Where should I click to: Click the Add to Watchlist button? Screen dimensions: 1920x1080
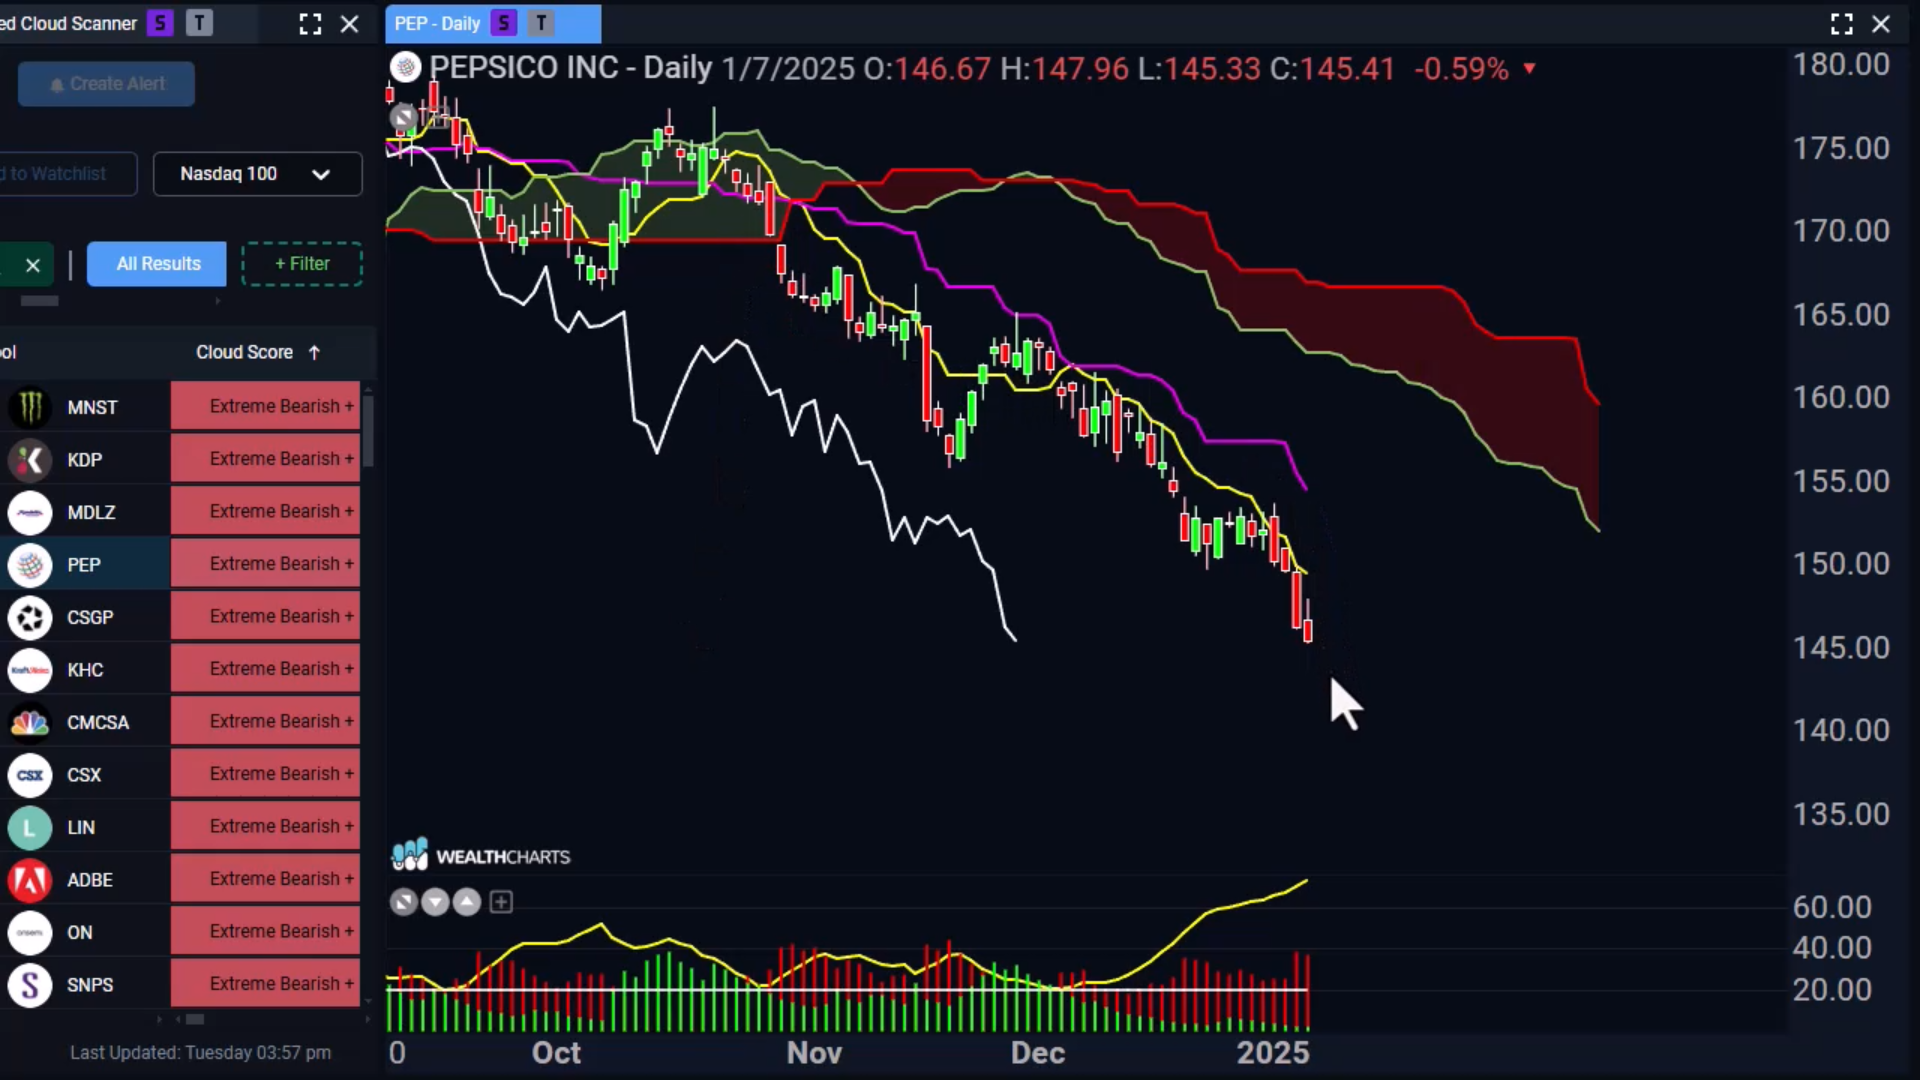[x=66, y=174]
